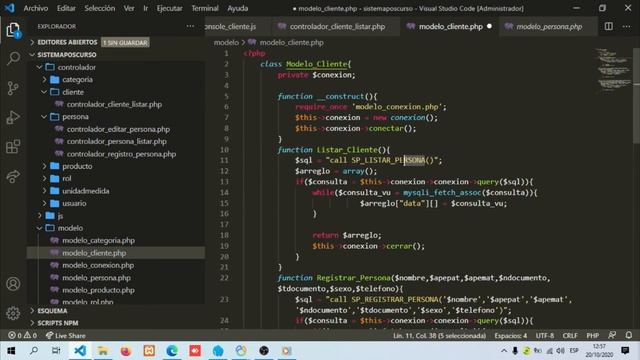The width and height of the screenshot is (640, 360).
Task: Open the Live Share view in activity bar
Action: tap(13, 176)
